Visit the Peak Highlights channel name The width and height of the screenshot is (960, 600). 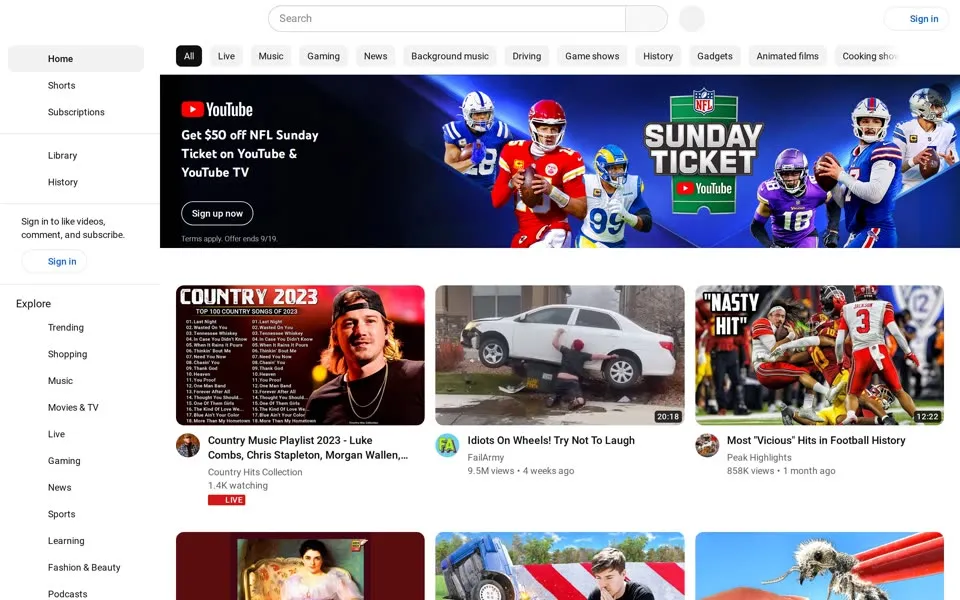pyautogui.click(x=759, y=457)
